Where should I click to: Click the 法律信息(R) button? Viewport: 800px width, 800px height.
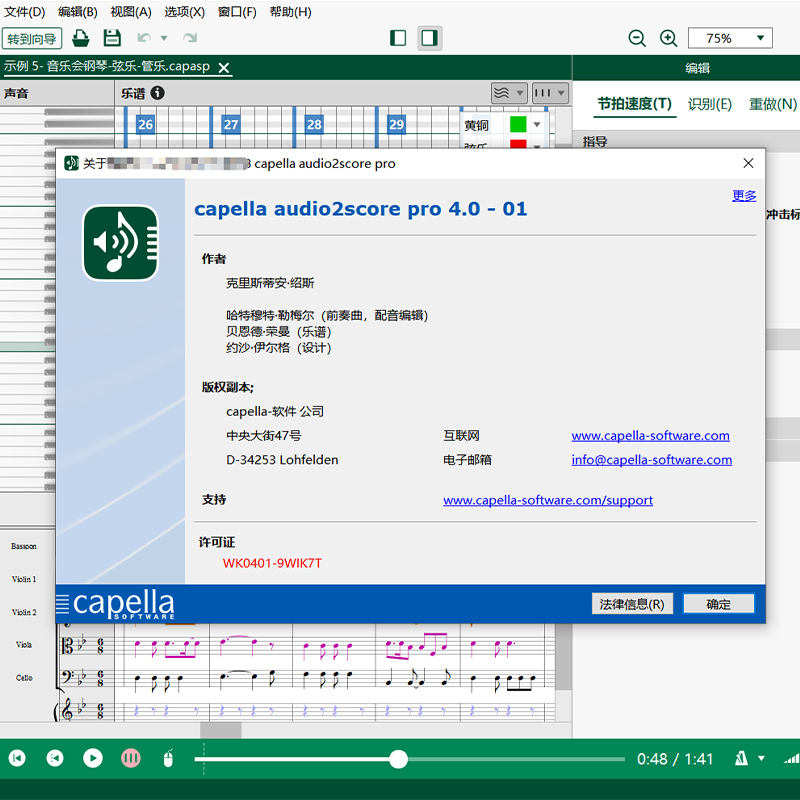click(632, 604)
